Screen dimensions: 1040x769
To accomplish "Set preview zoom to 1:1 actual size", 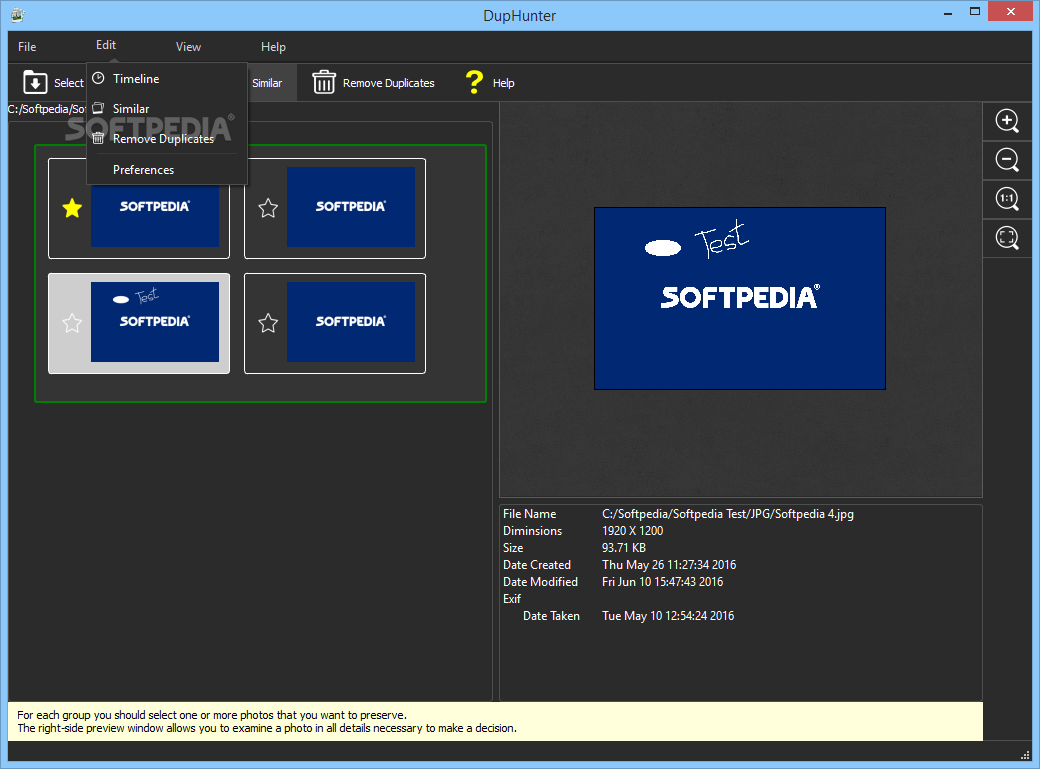I will 1007,199.
